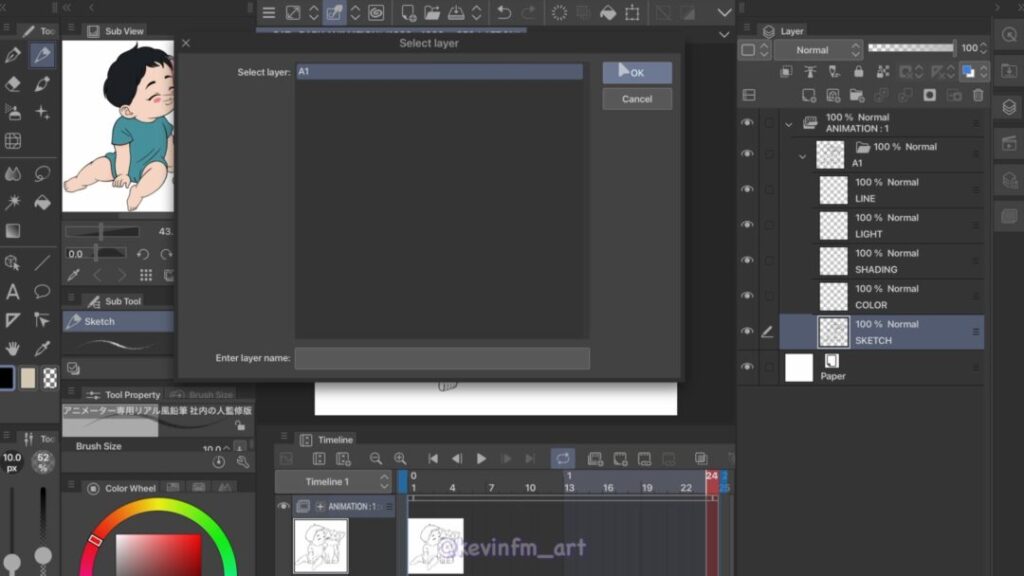Select the Text tool
The width and height of the screenshot is (1024, 576).
click(x=13, y=292)
